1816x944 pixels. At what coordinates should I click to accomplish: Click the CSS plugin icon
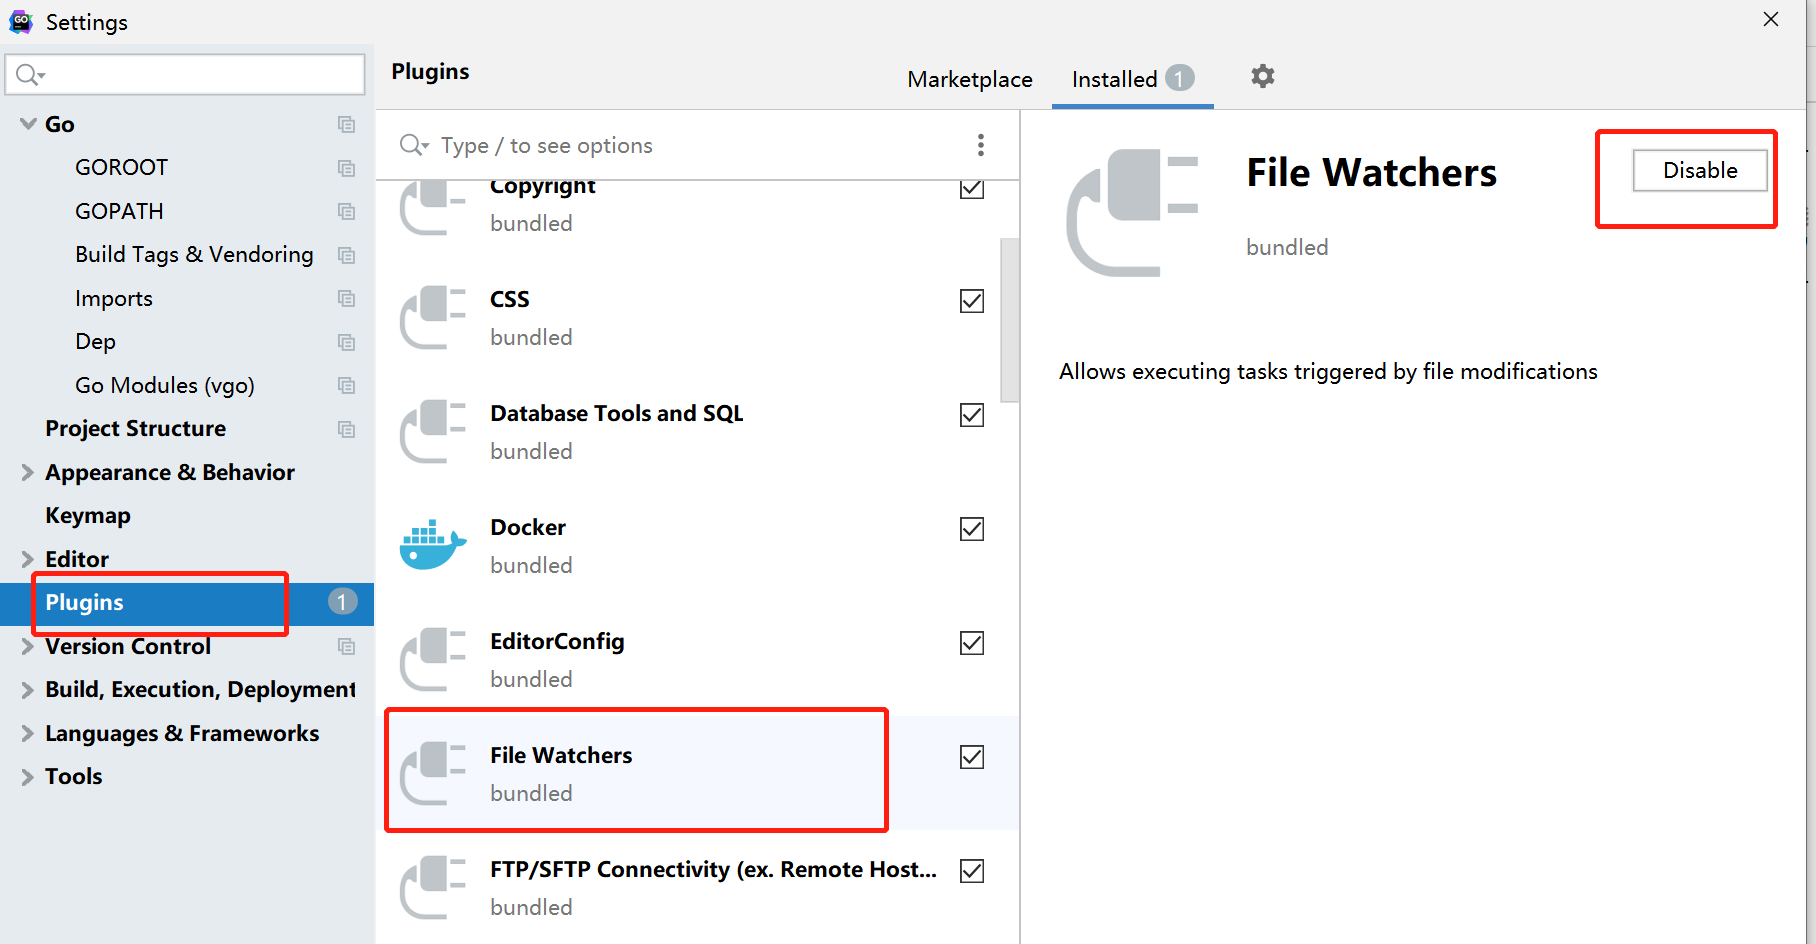pyautogui.click(x=432, y=318)
